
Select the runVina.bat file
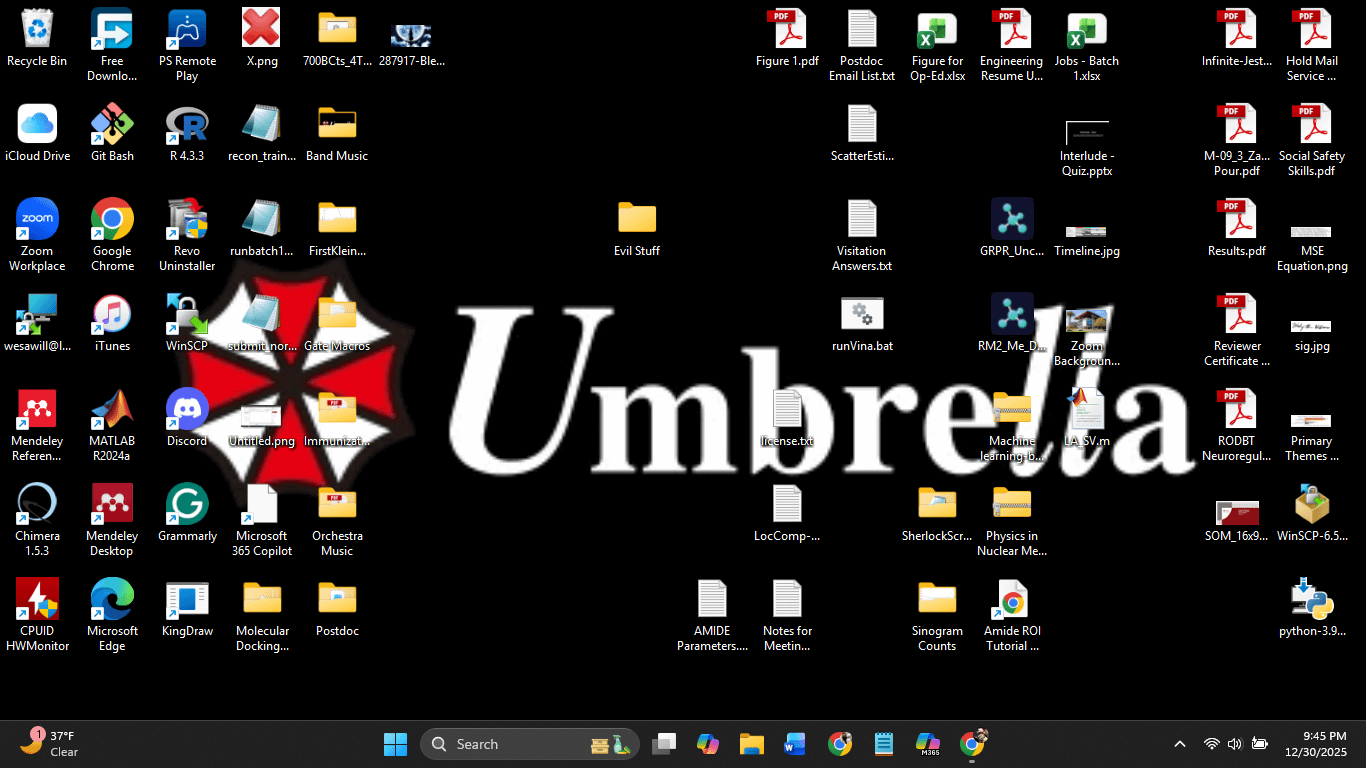pos(862,315)
